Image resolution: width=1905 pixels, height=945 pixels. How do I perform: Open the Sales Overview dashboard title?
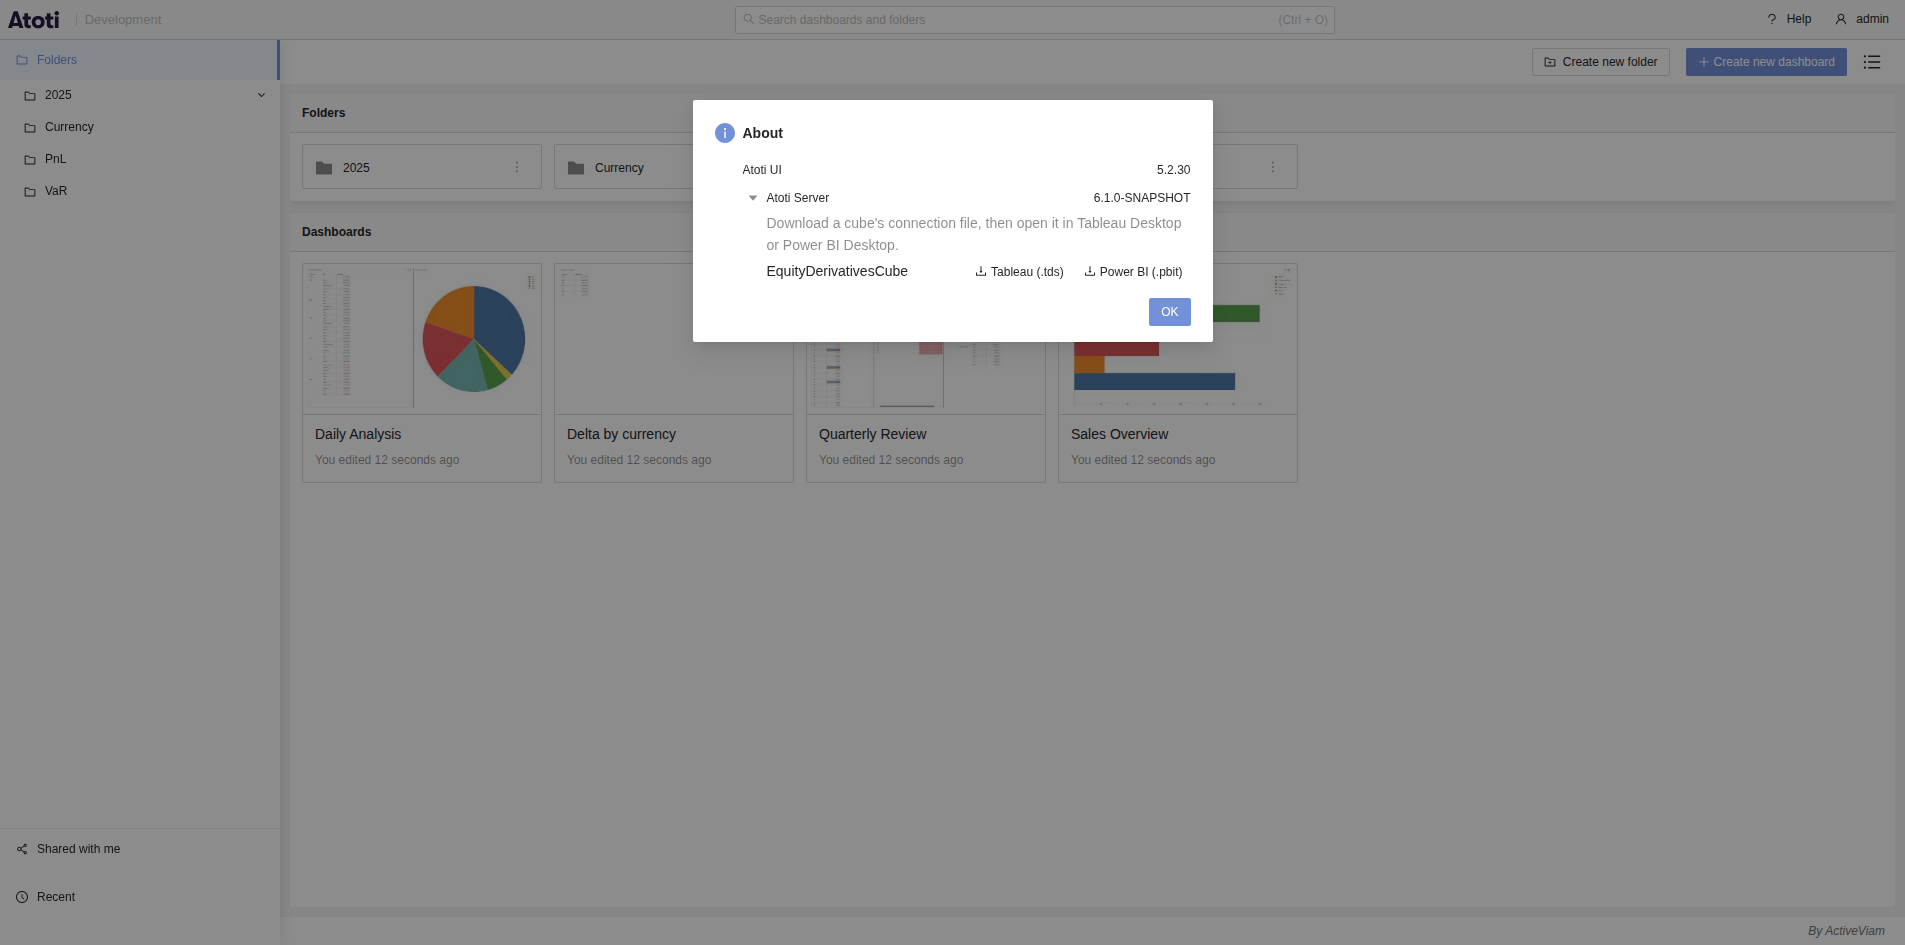(x=1119, y=434)
